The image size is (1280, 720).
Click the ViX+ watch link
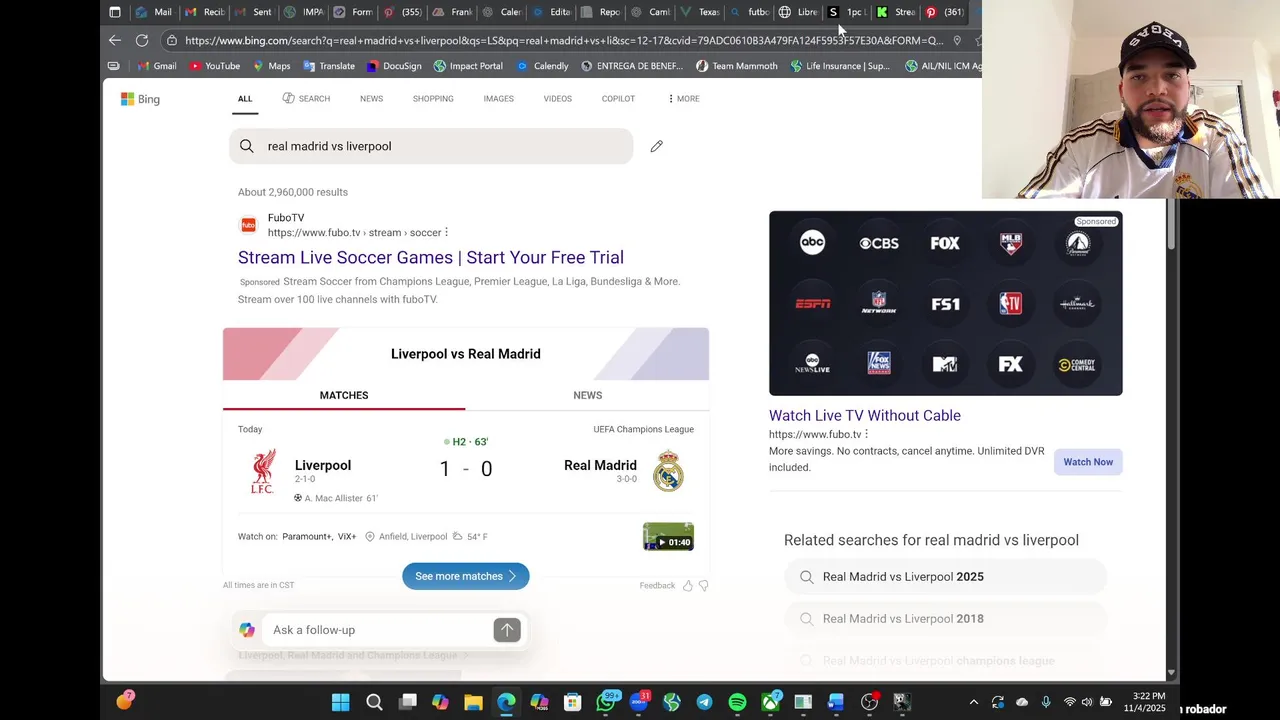pos(347,536)
